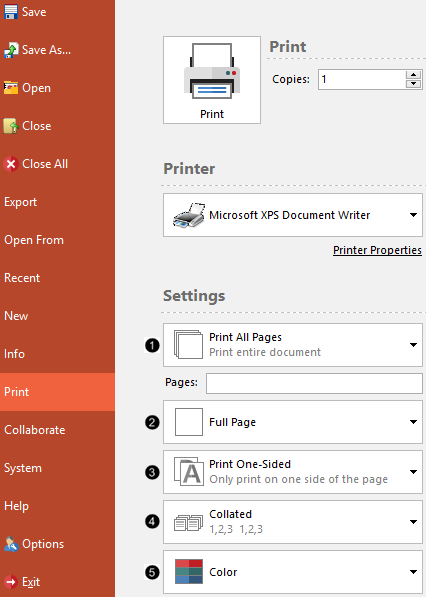The width and height of the screenshot is (426, 597).
Task: Click the Save As... label
Action: (x=46, y=50)
